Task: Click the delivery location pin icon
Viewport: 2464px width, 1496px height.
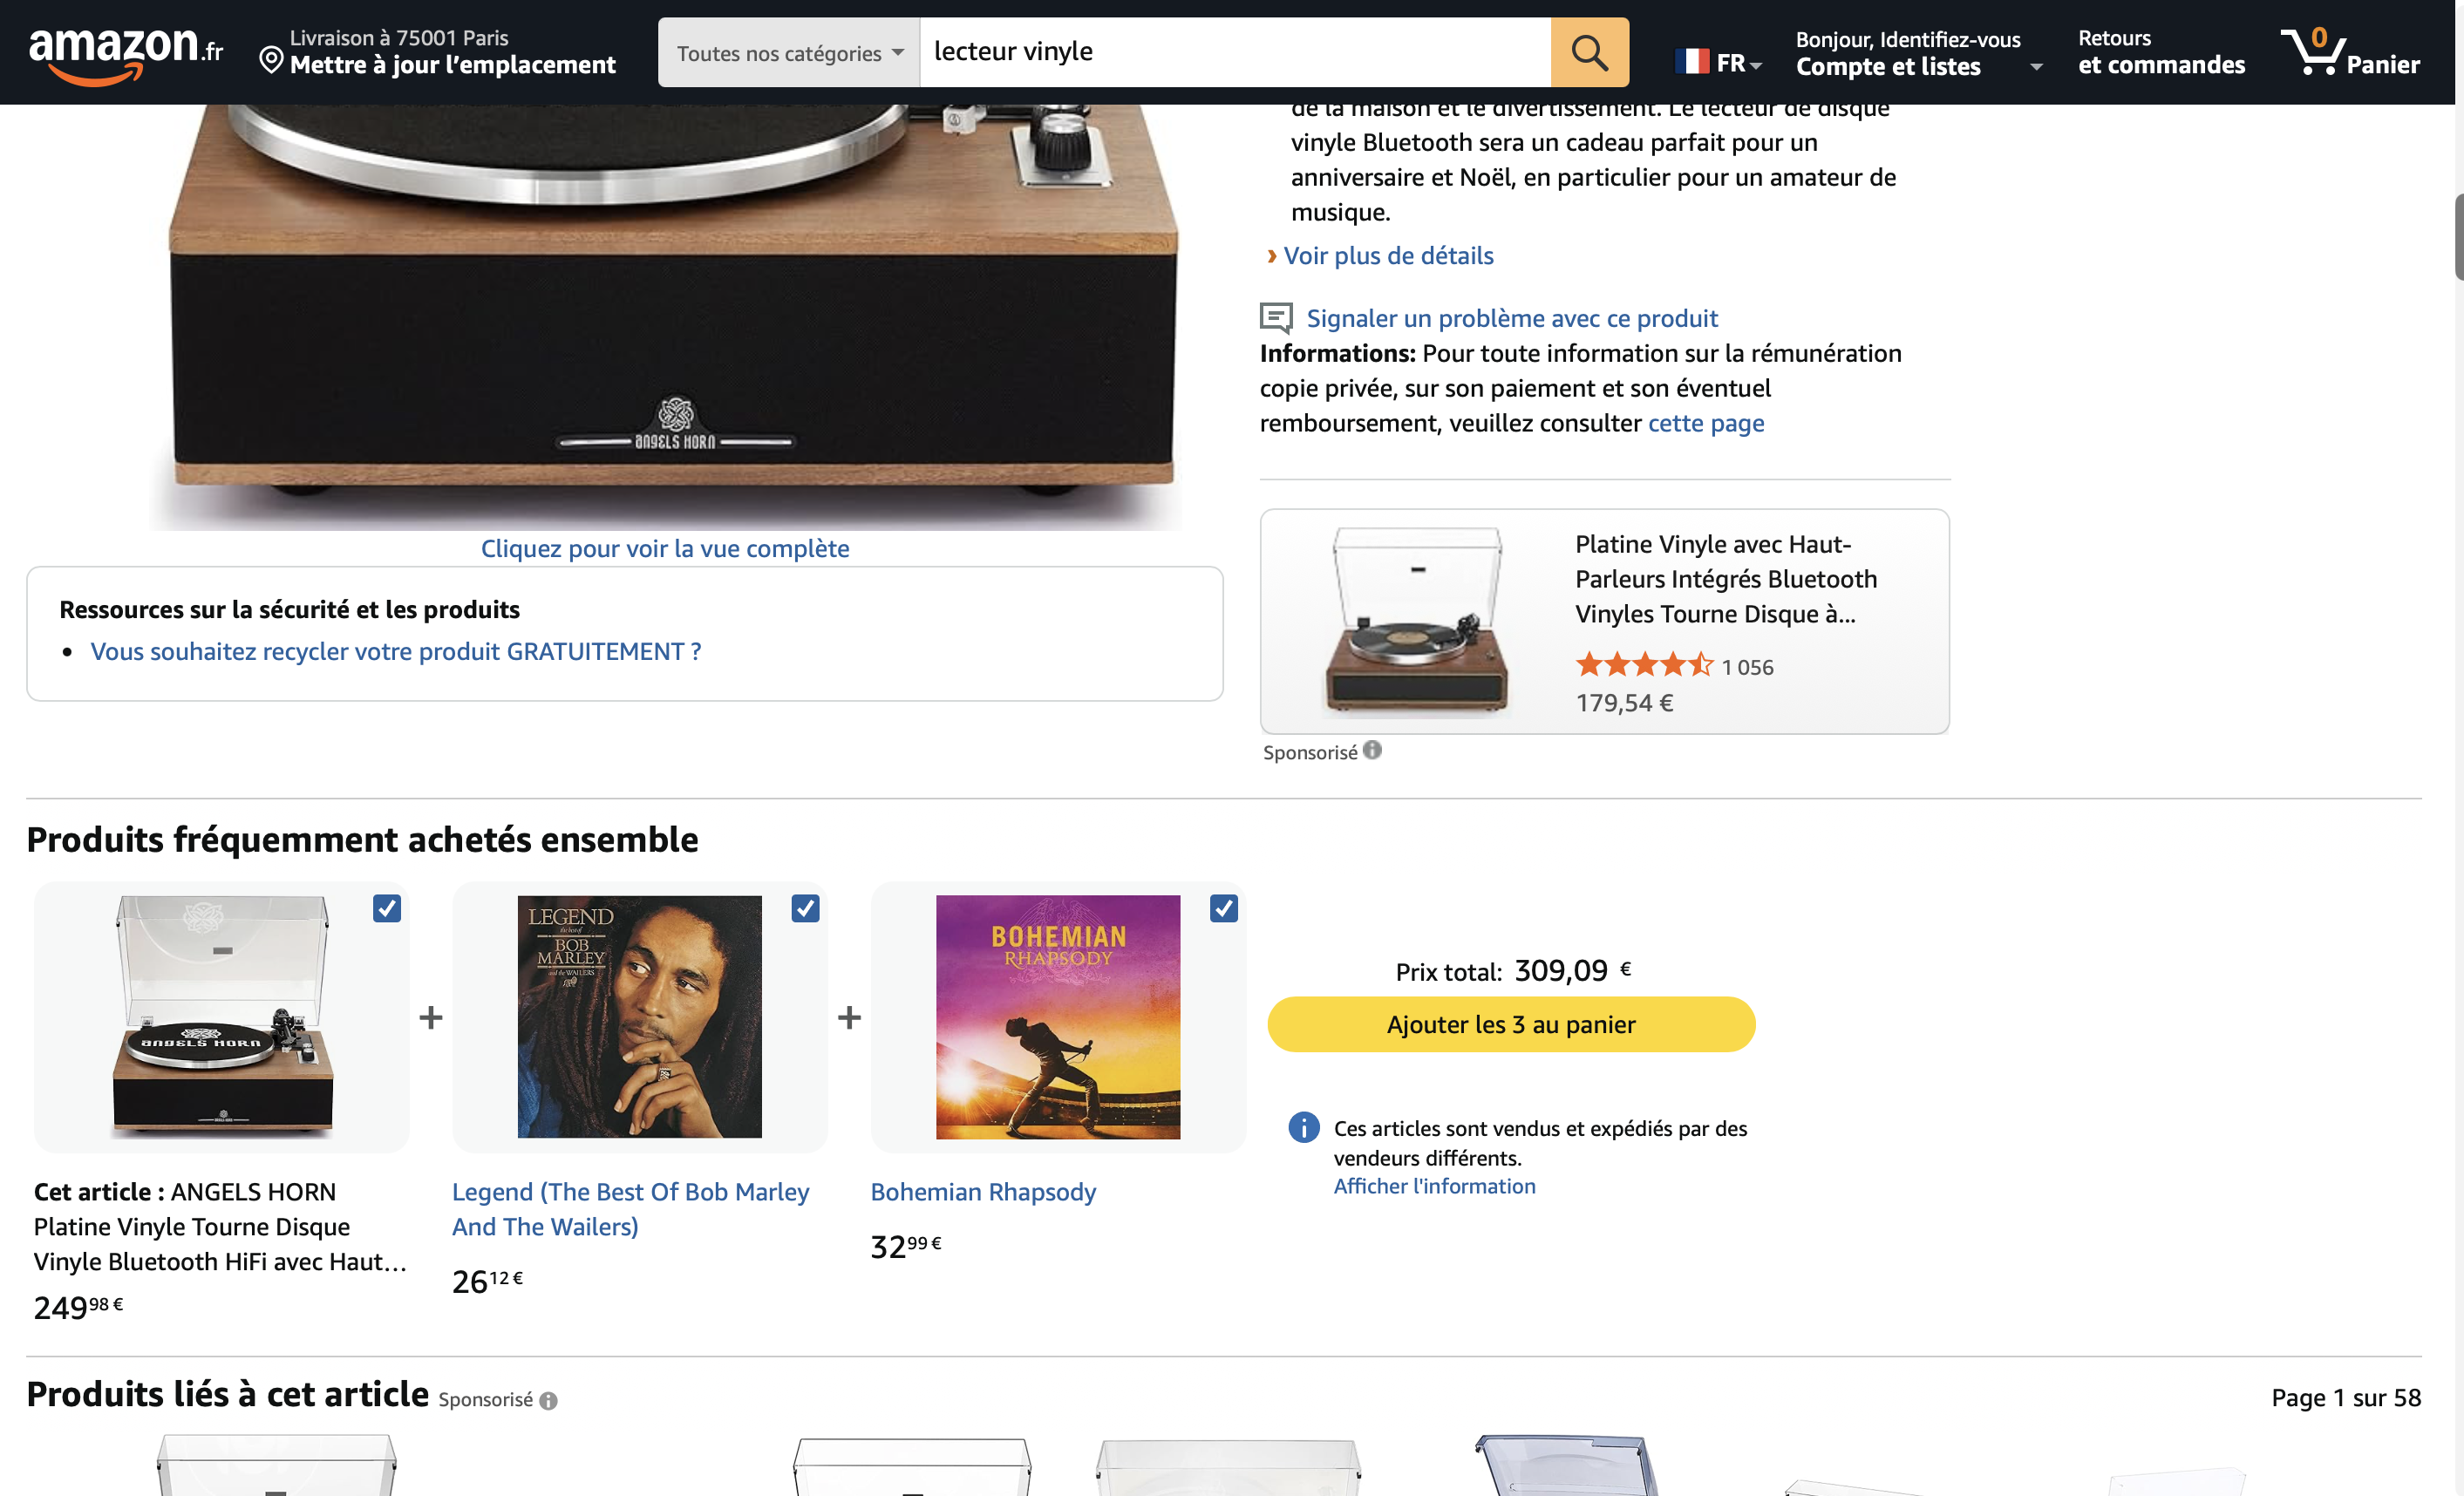Action: pyautogui.click(x=270, y=60)
